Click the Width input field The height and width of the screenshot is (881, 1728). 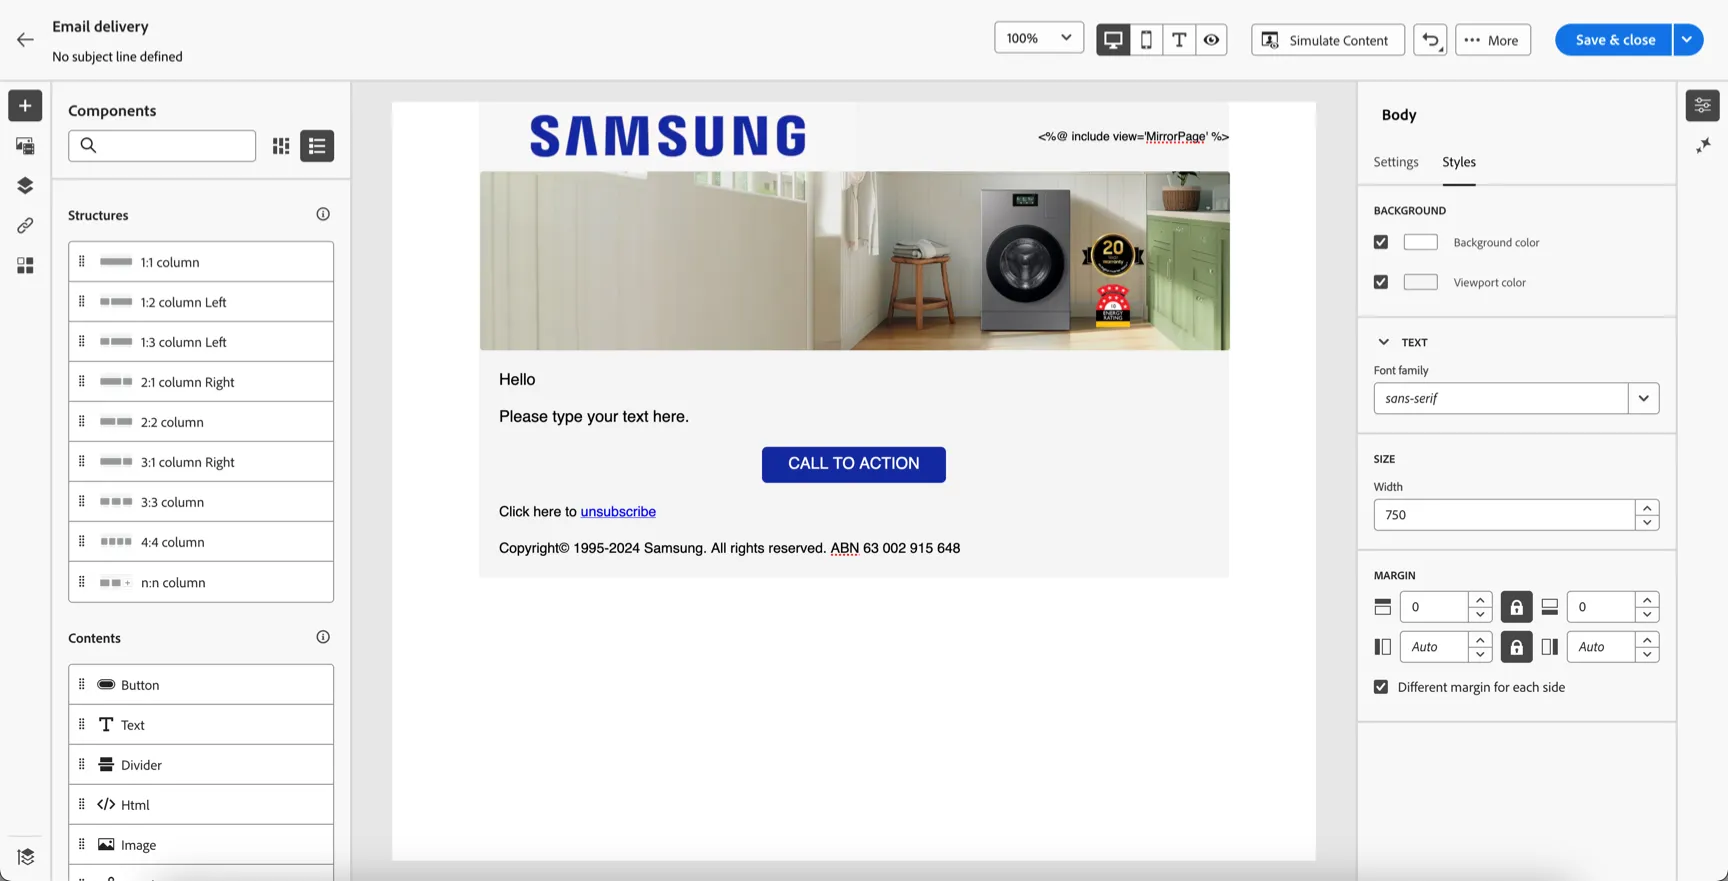pos(1504,515)
